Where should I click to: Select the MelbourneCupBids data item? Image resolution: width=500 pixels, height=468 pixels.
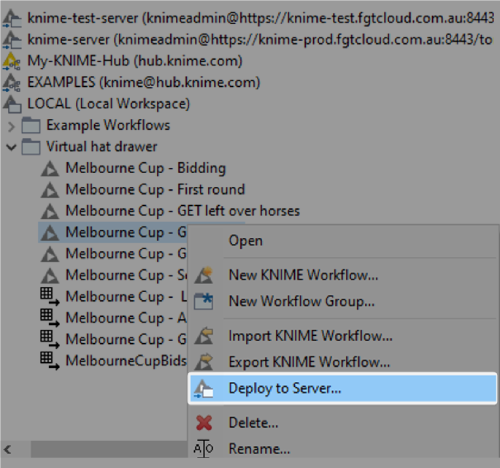126,361
